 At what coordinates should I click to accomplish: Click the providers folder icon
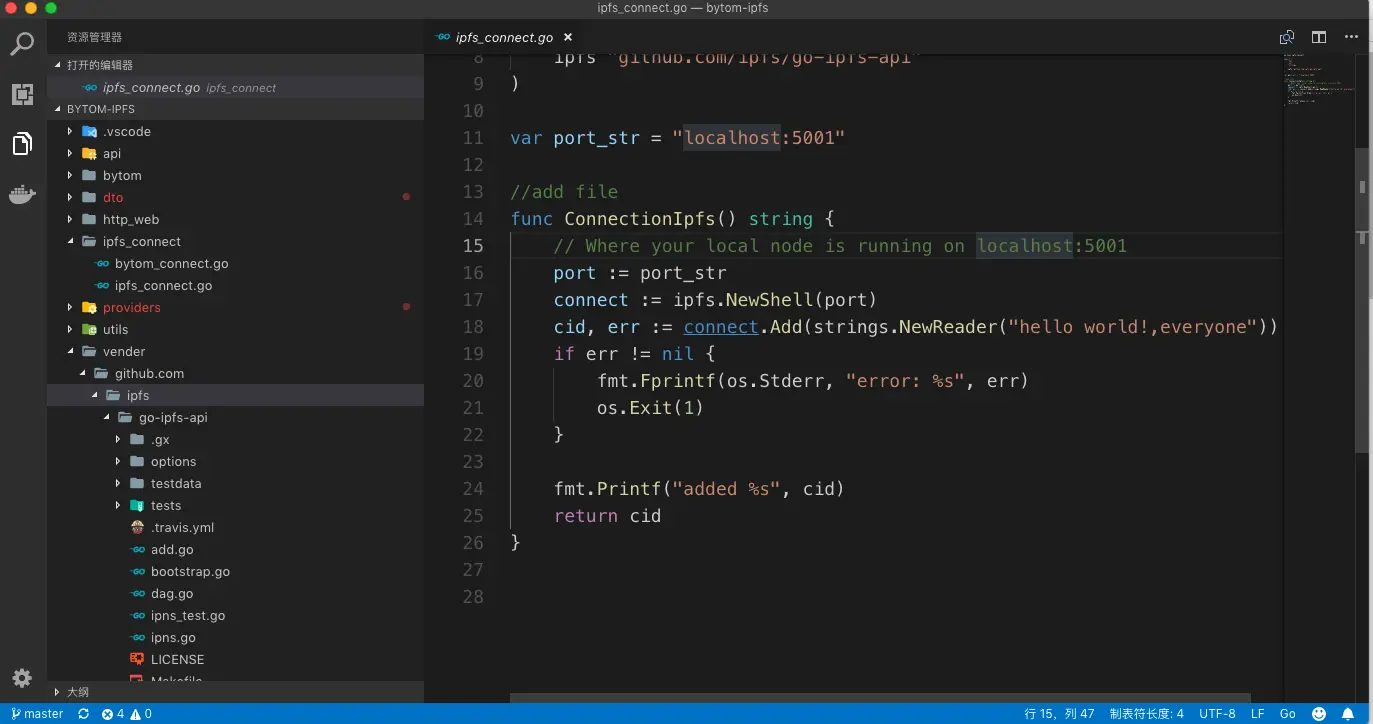point(89,308)
